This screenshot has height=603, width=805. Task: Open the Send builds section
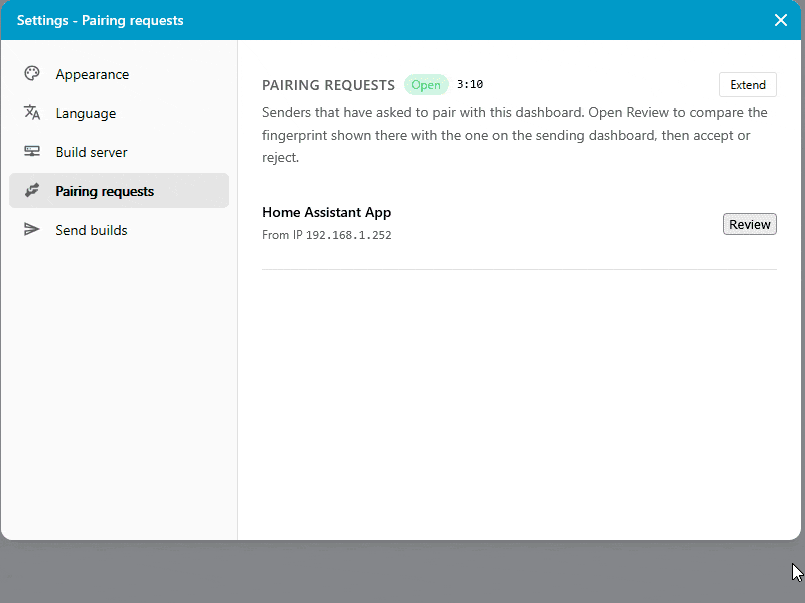(119, 230)
